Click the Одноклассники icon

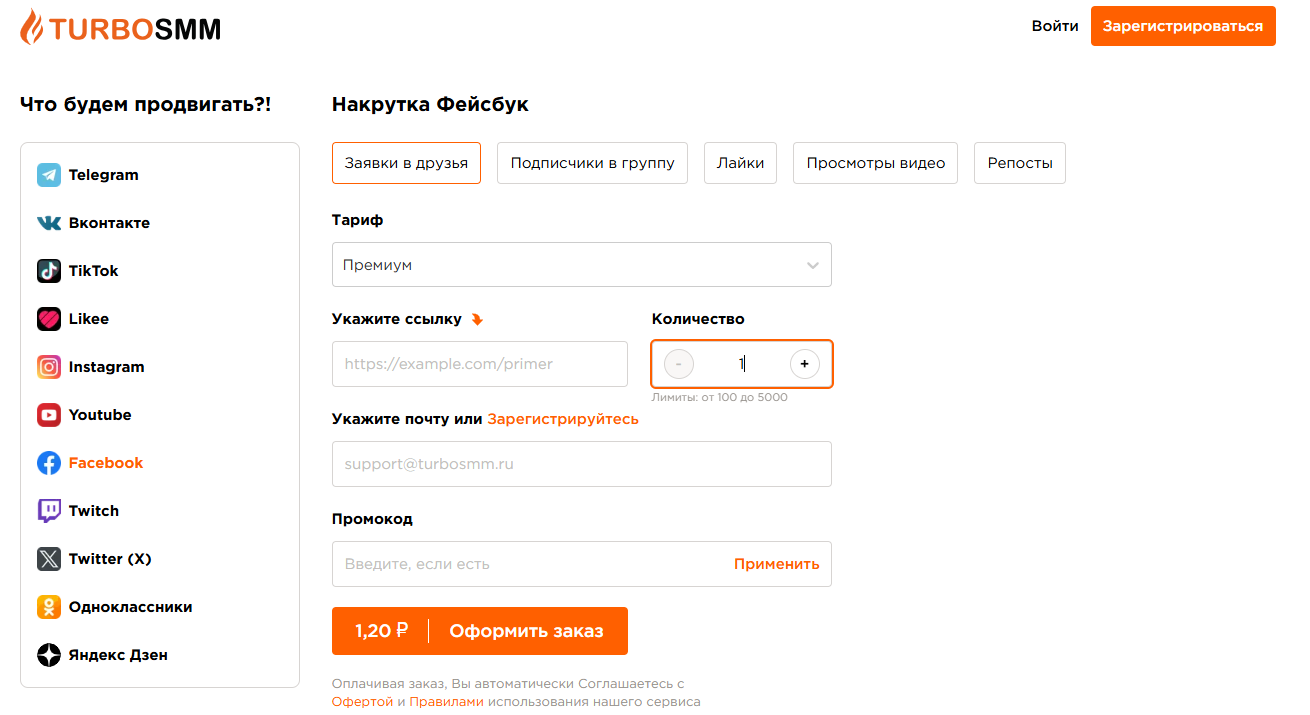(49, 607)
